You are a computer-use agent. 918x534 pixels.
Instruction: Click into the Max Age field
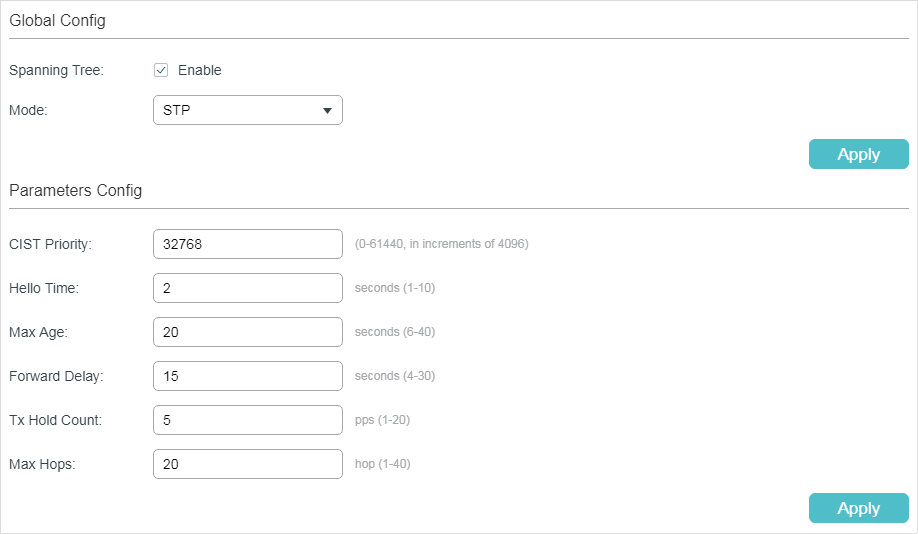(248, 332)
